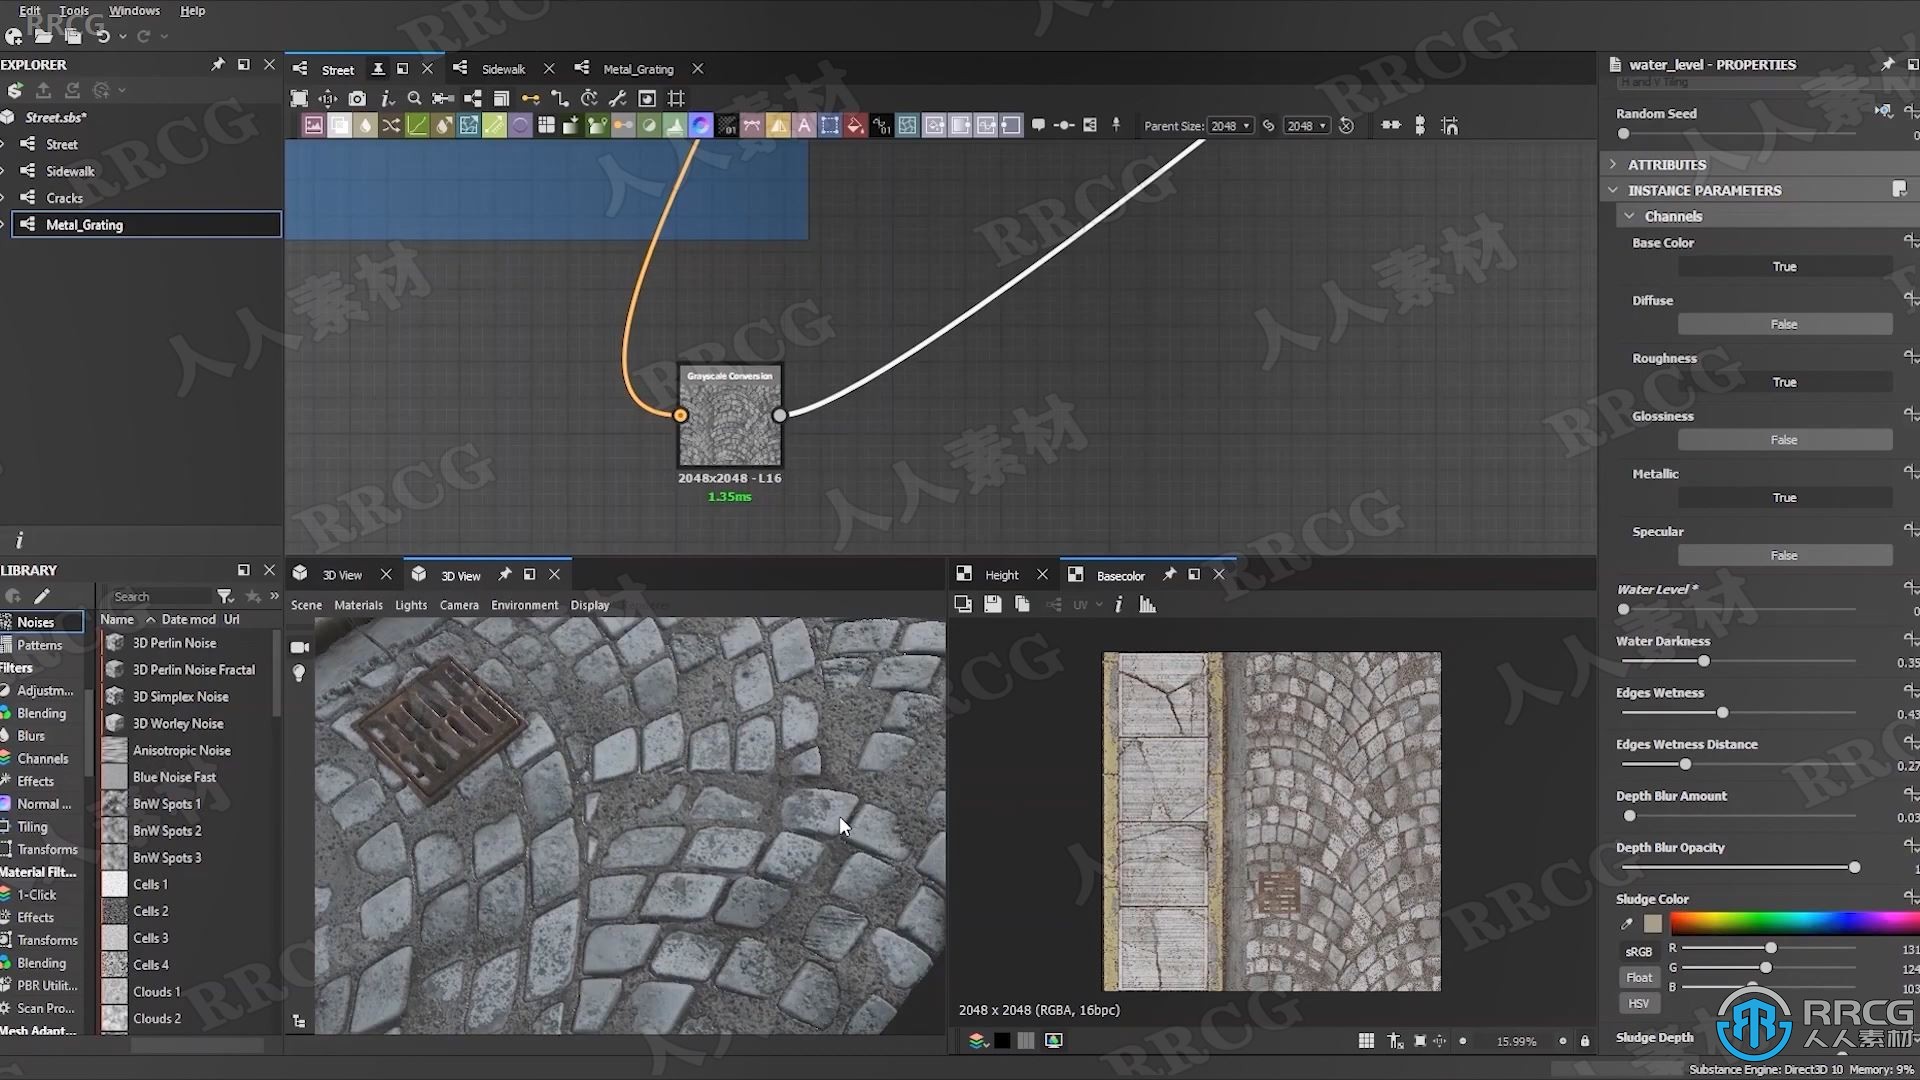Toggle Metallic channel on
The image size is (1920, 1080).
coord(1784,497)
